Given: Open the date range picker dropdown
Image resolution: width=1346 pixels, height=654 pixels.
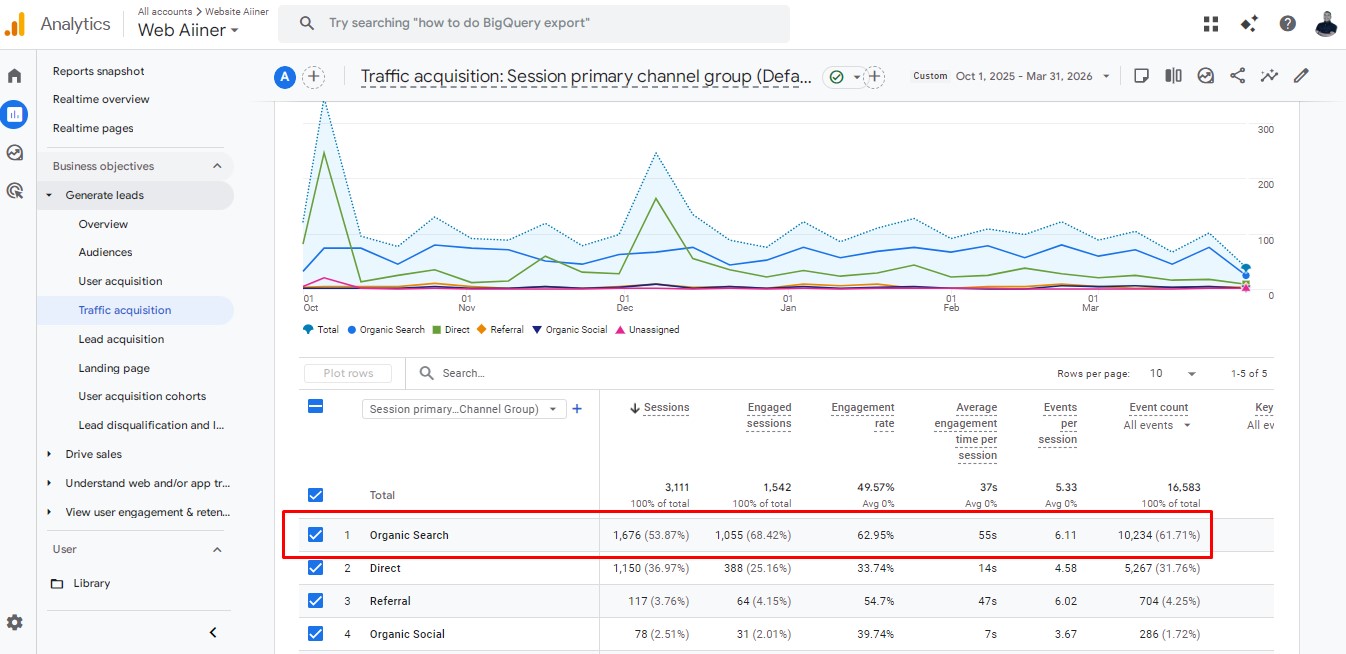Looking at the screenshot, I should (x=1030, y=76).
